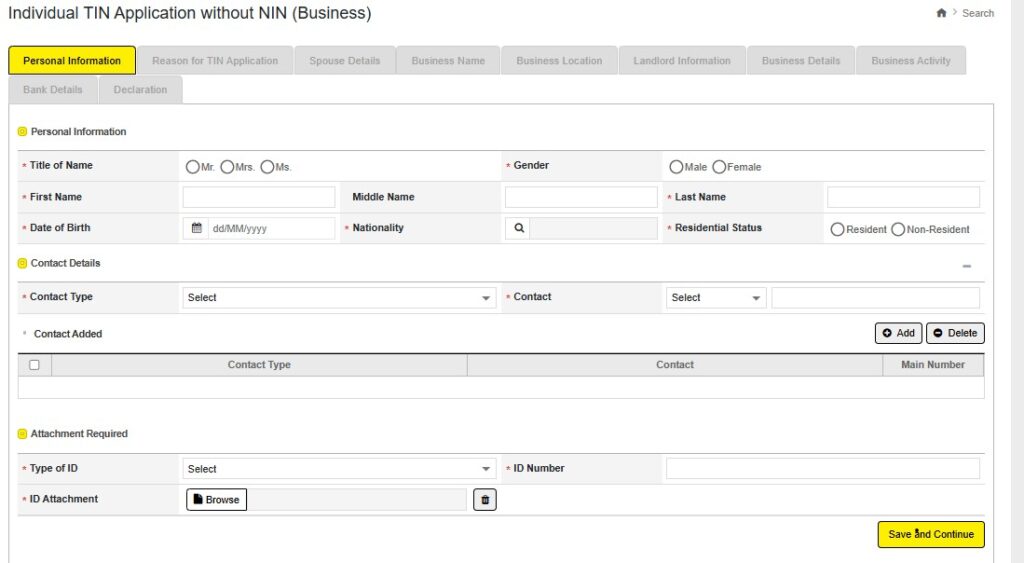
Task: Open the Declaration tab
Action: (140, 89)
